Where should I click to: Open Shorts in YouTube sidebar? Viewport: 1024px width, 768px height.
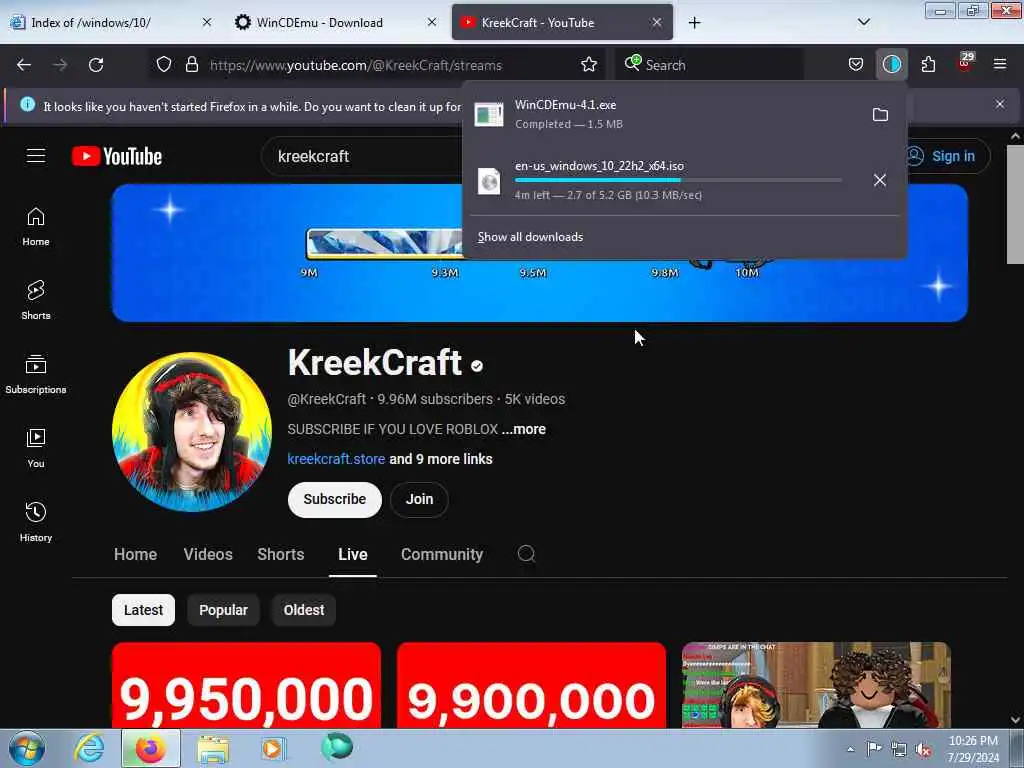point(36,300)
